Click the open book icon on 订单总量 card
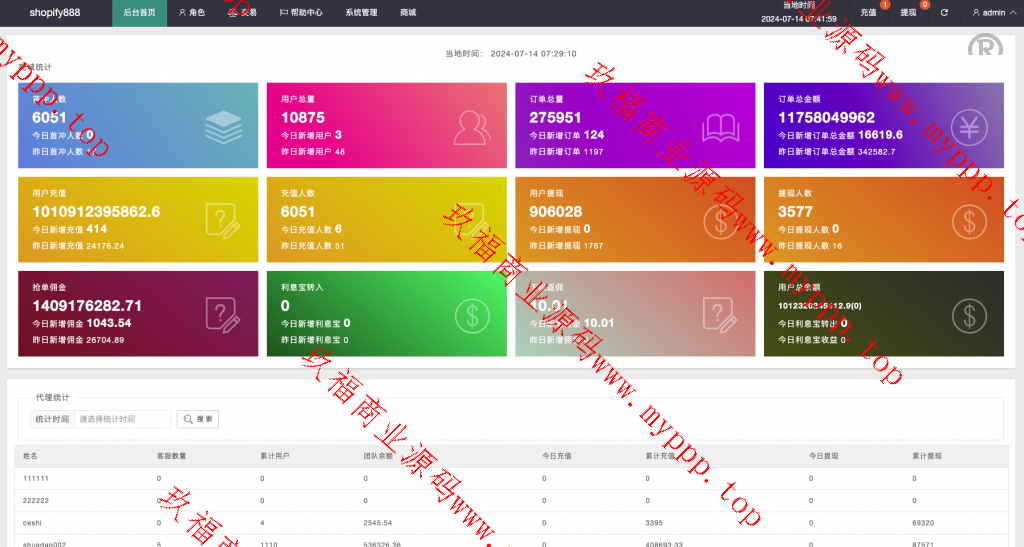1024x547 pixels. coord(720,126)
